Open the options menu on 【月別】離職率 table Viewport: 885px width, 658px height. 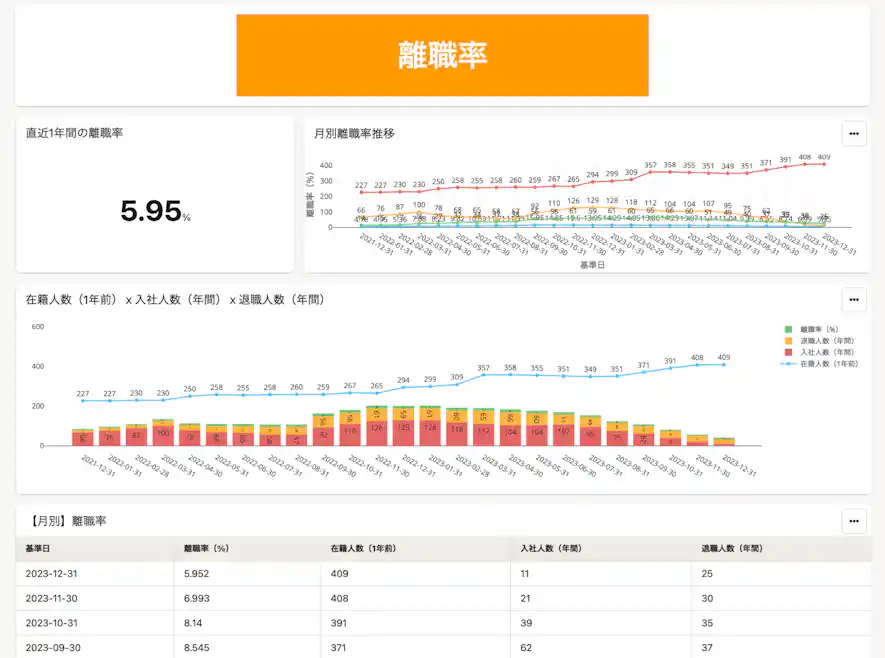[854, 521]
